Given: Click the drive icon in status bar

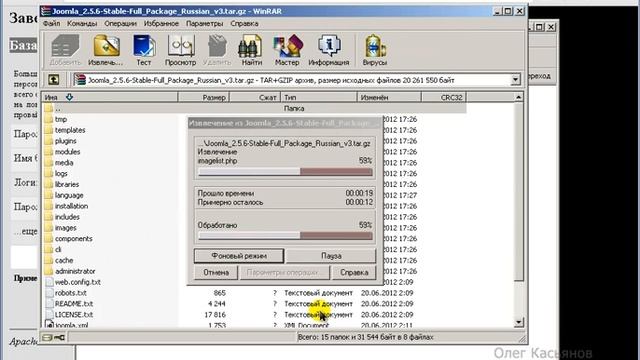Looking at the screenshot, I should (x=47, y=337).
